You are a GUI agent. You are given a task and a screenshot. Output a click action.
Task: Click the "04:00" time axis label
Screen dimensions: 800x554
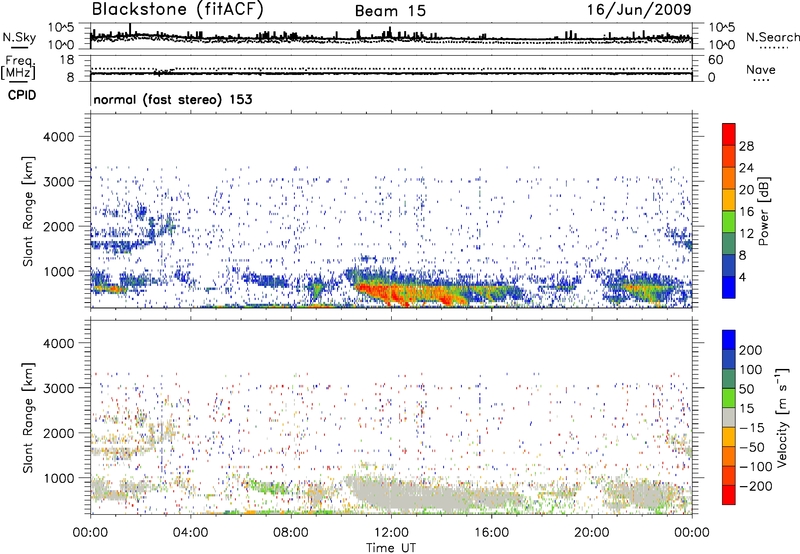coord(190,533)
